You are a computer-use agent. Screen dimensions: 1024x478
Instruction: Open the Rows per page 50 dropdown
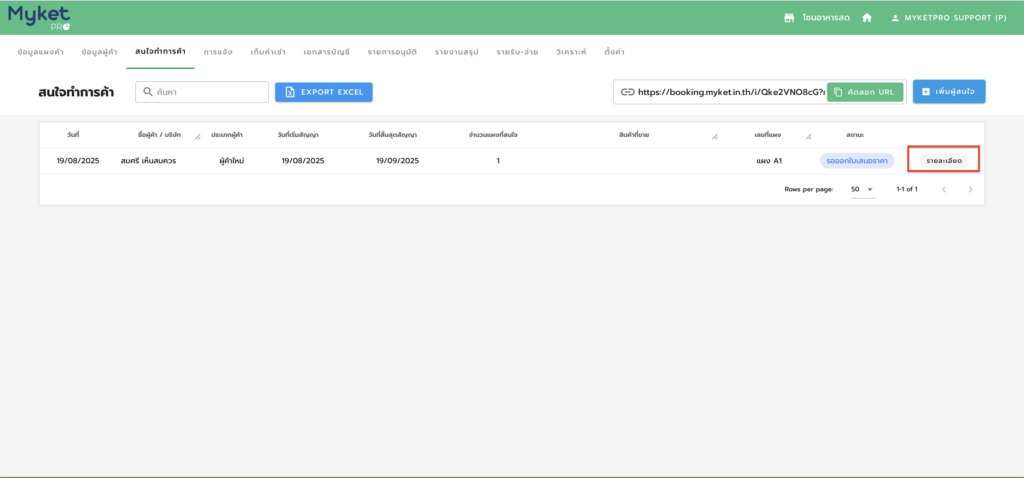[x=861, y=189]
